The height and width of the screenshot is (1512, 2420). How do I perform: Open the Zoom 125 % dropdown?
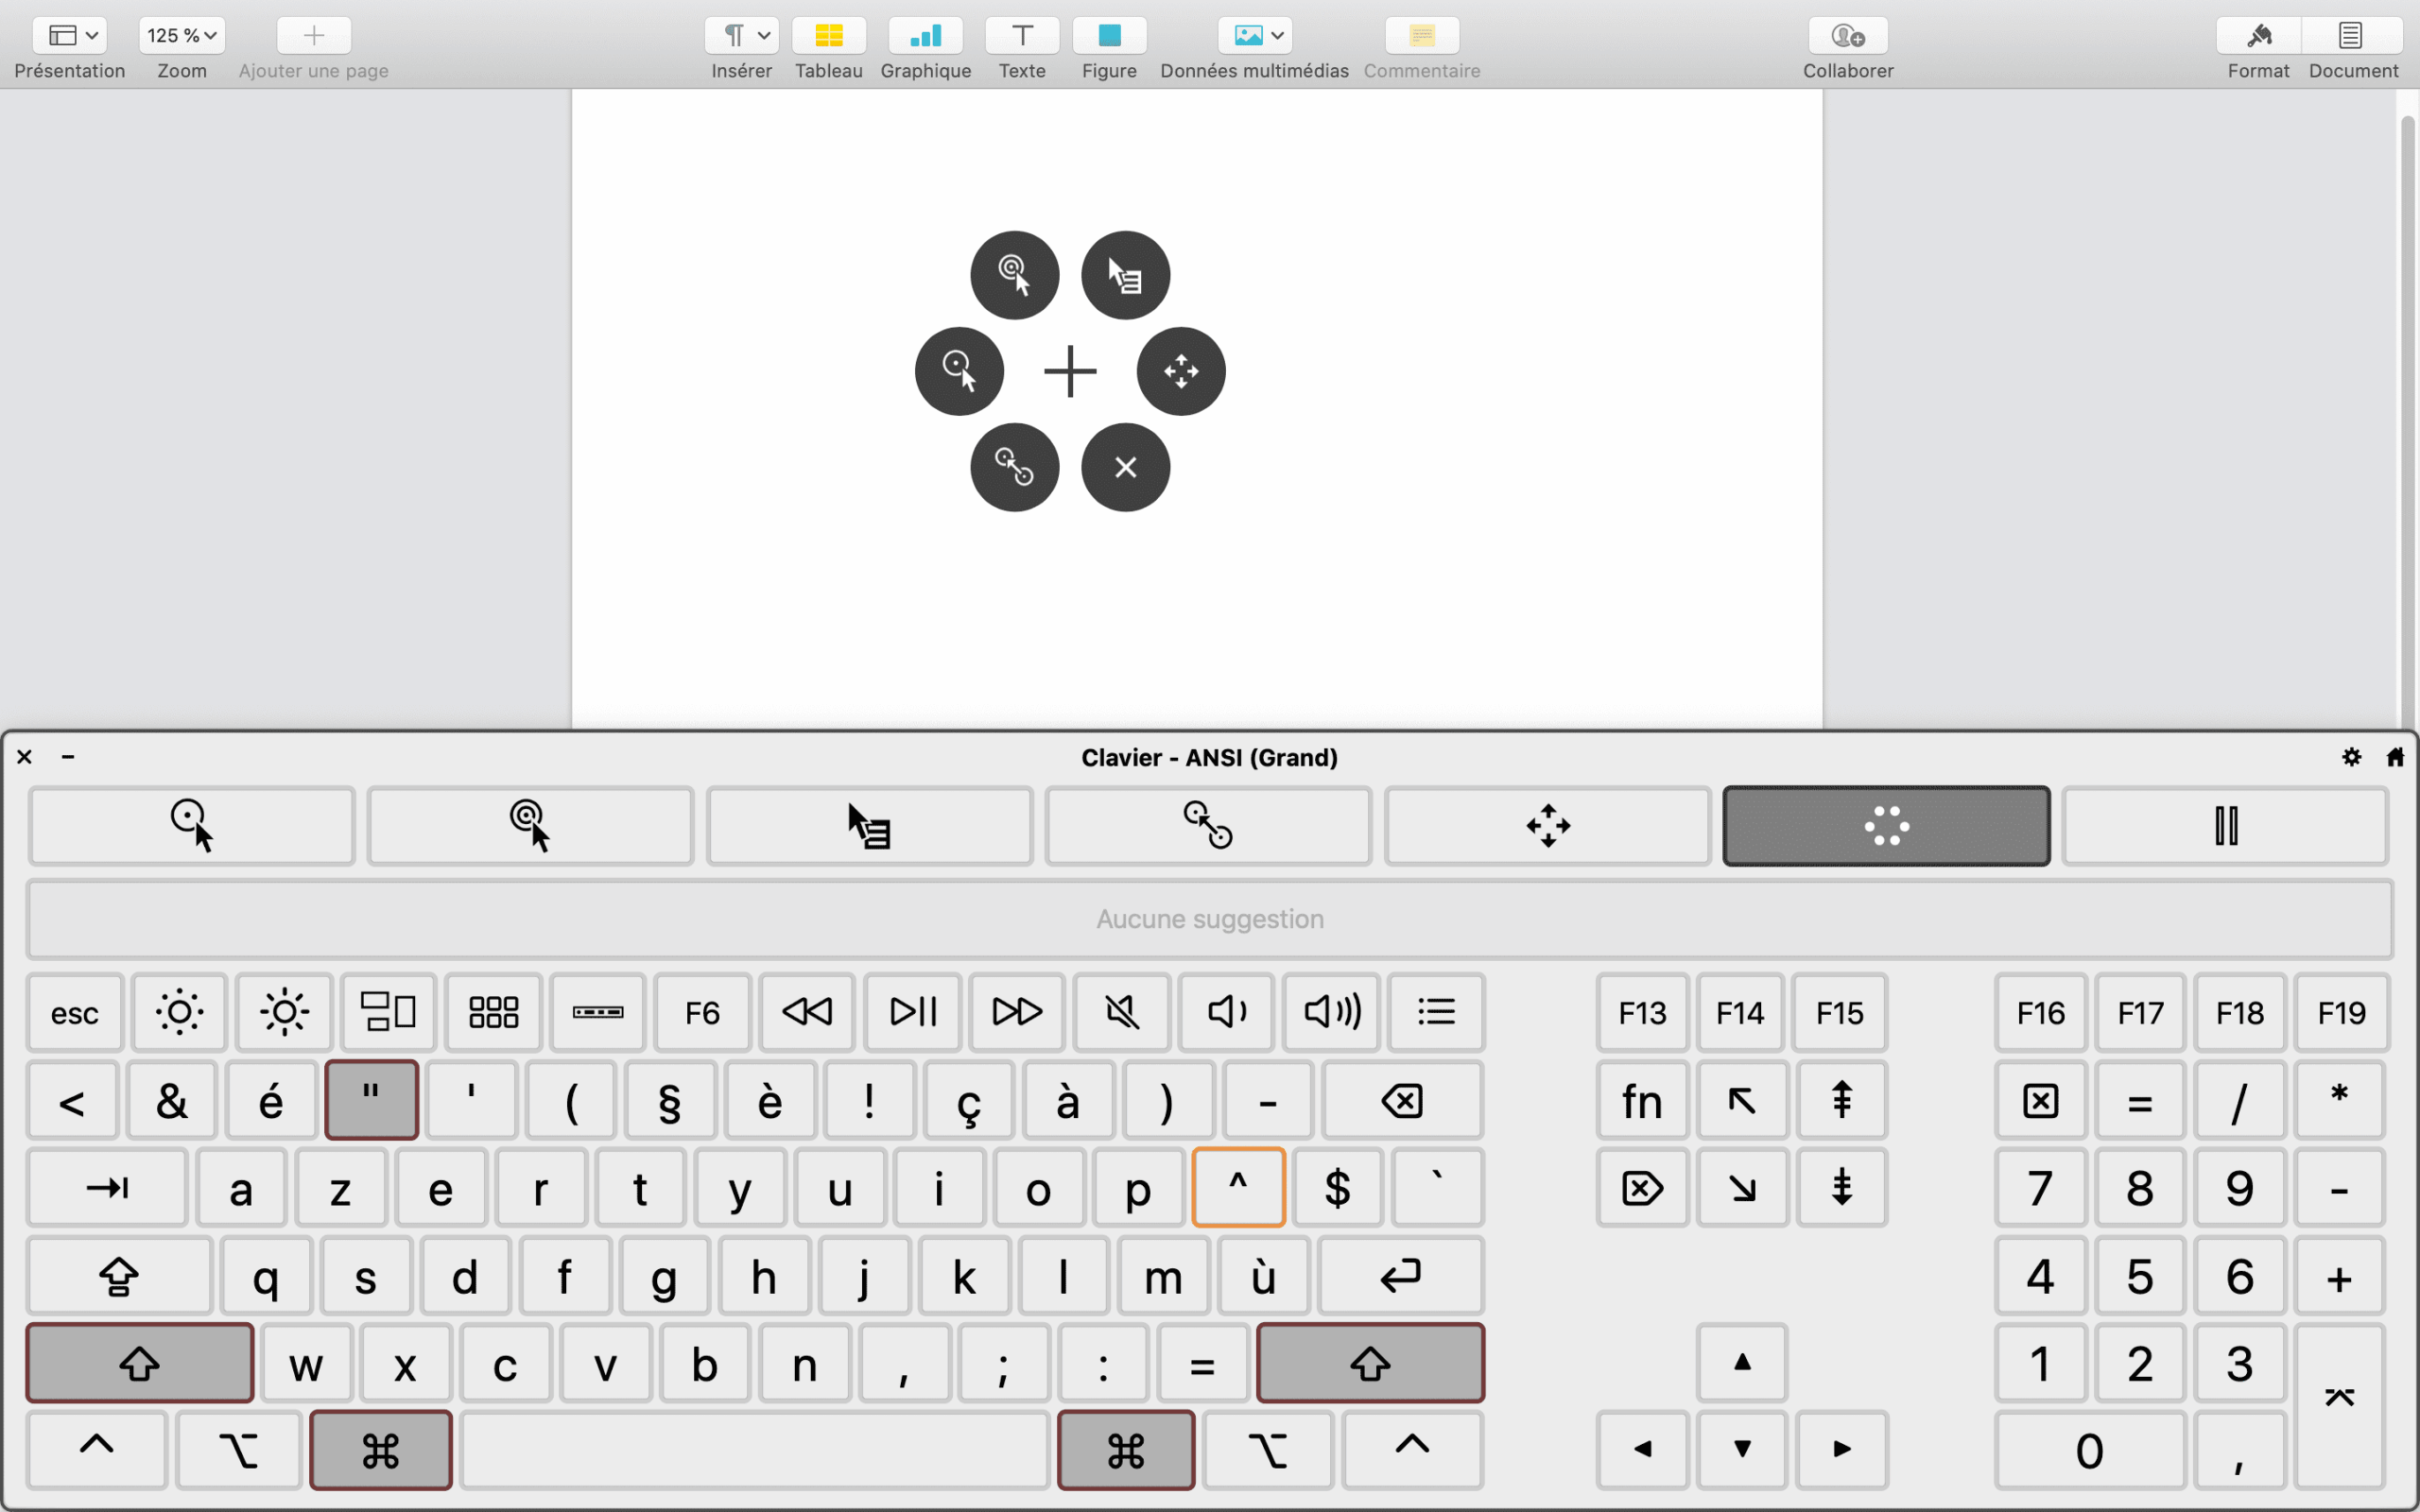pos(181,36)
